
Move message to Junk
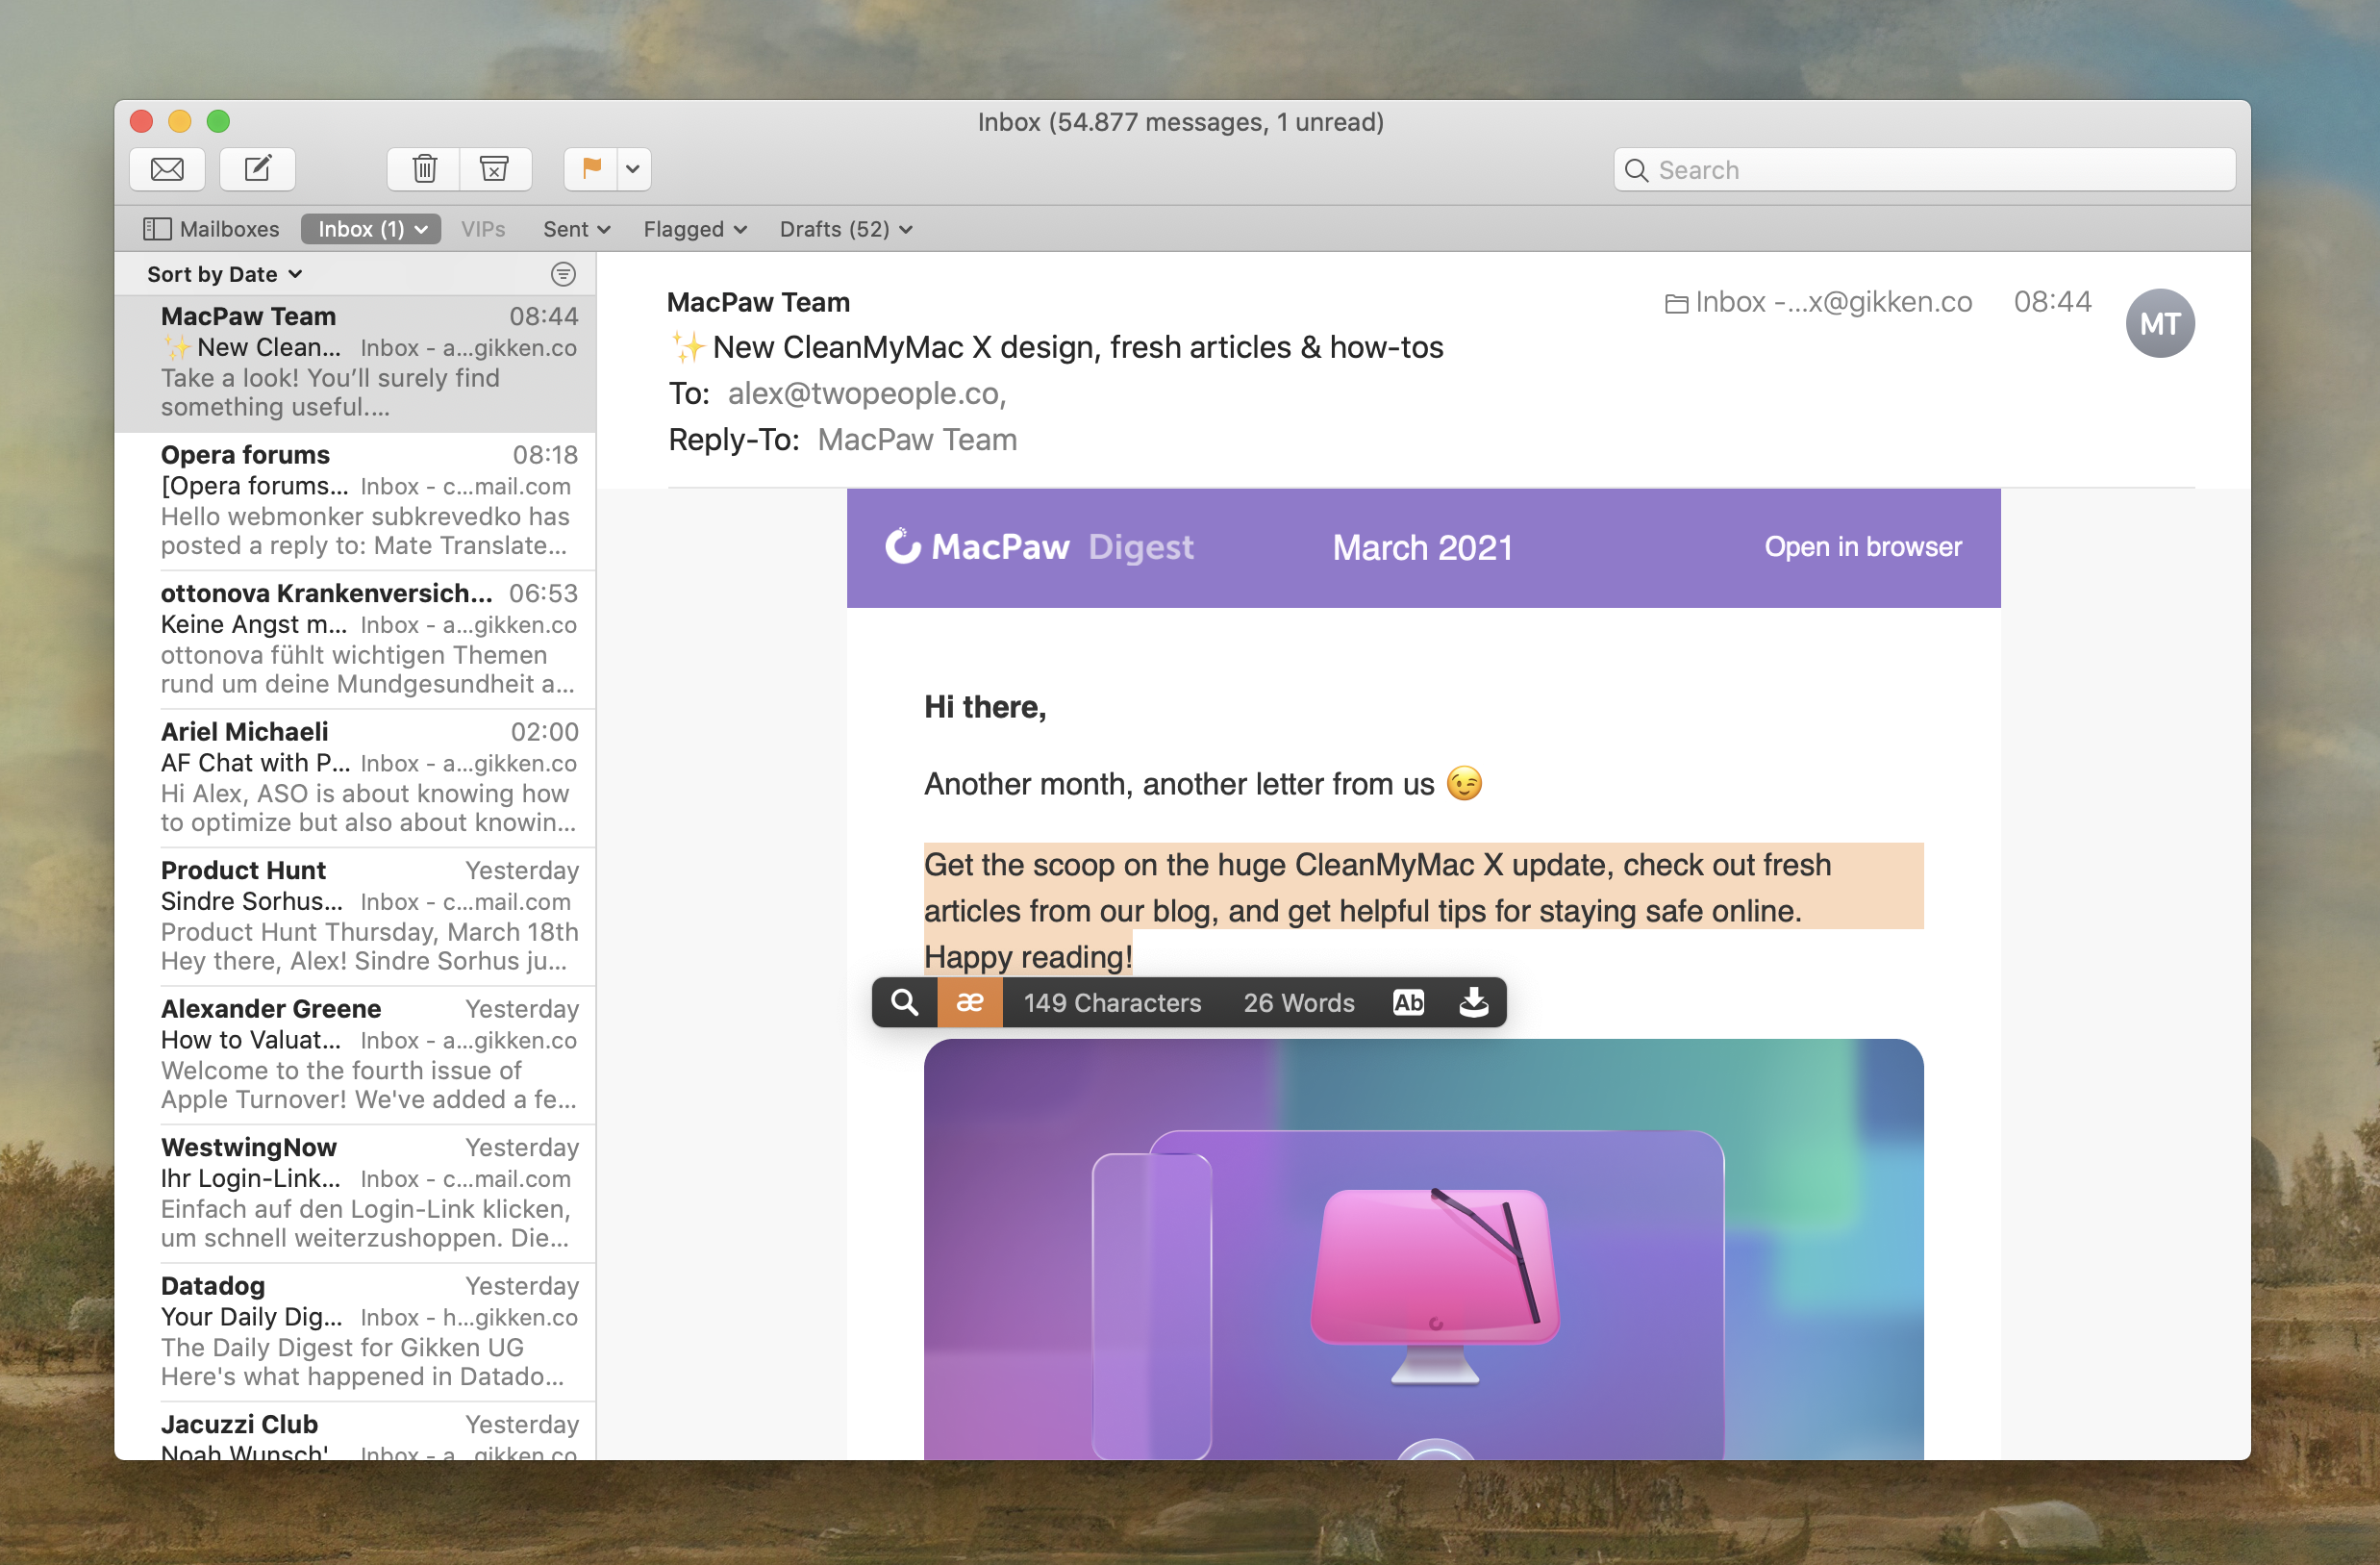click(x=495, y=169)
